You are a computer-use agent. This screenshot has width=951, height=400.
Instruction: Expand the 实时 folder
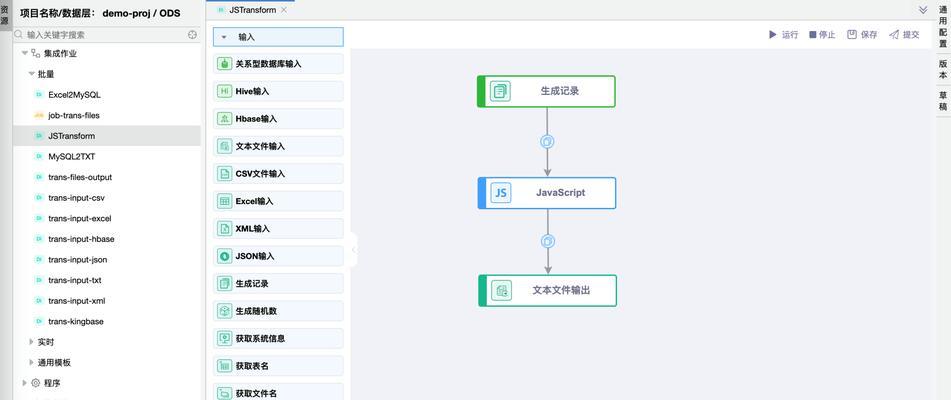point(32,342)
